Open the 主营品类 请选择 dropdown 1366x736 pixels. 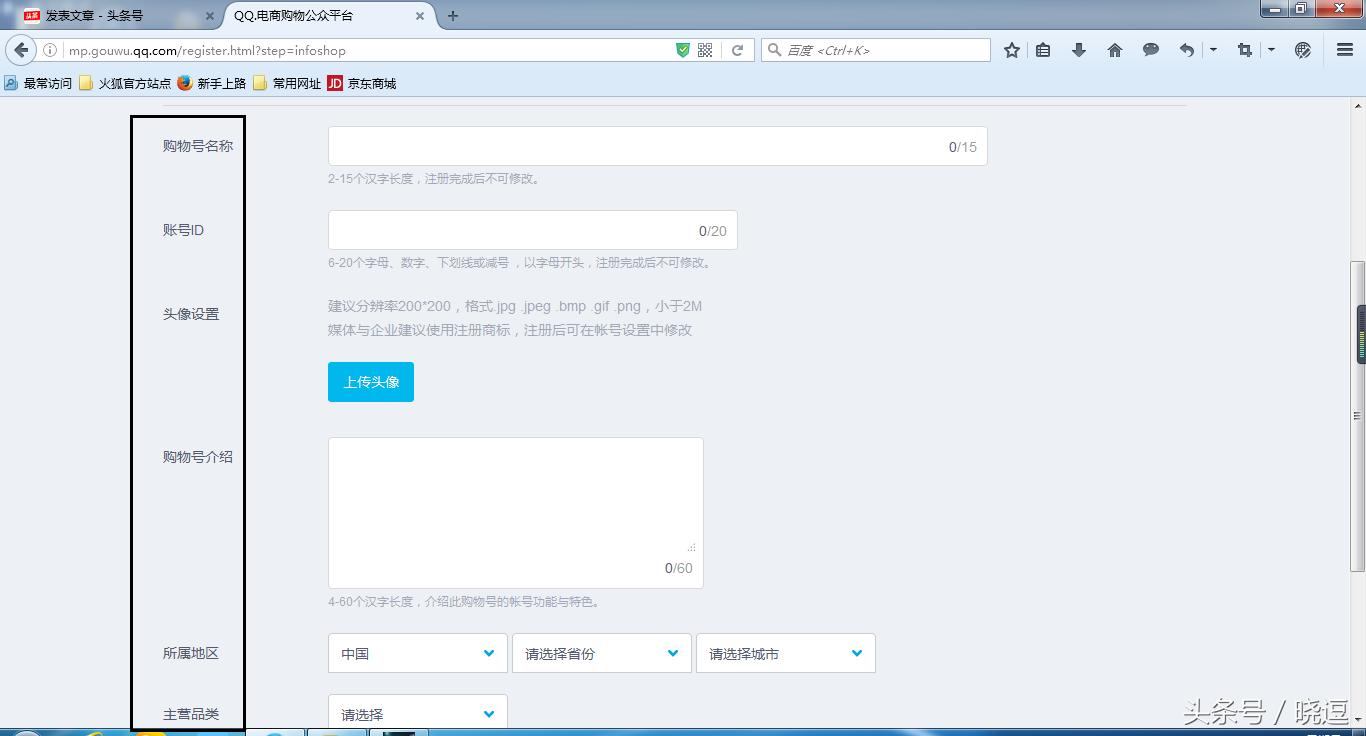tap(417, 713)
